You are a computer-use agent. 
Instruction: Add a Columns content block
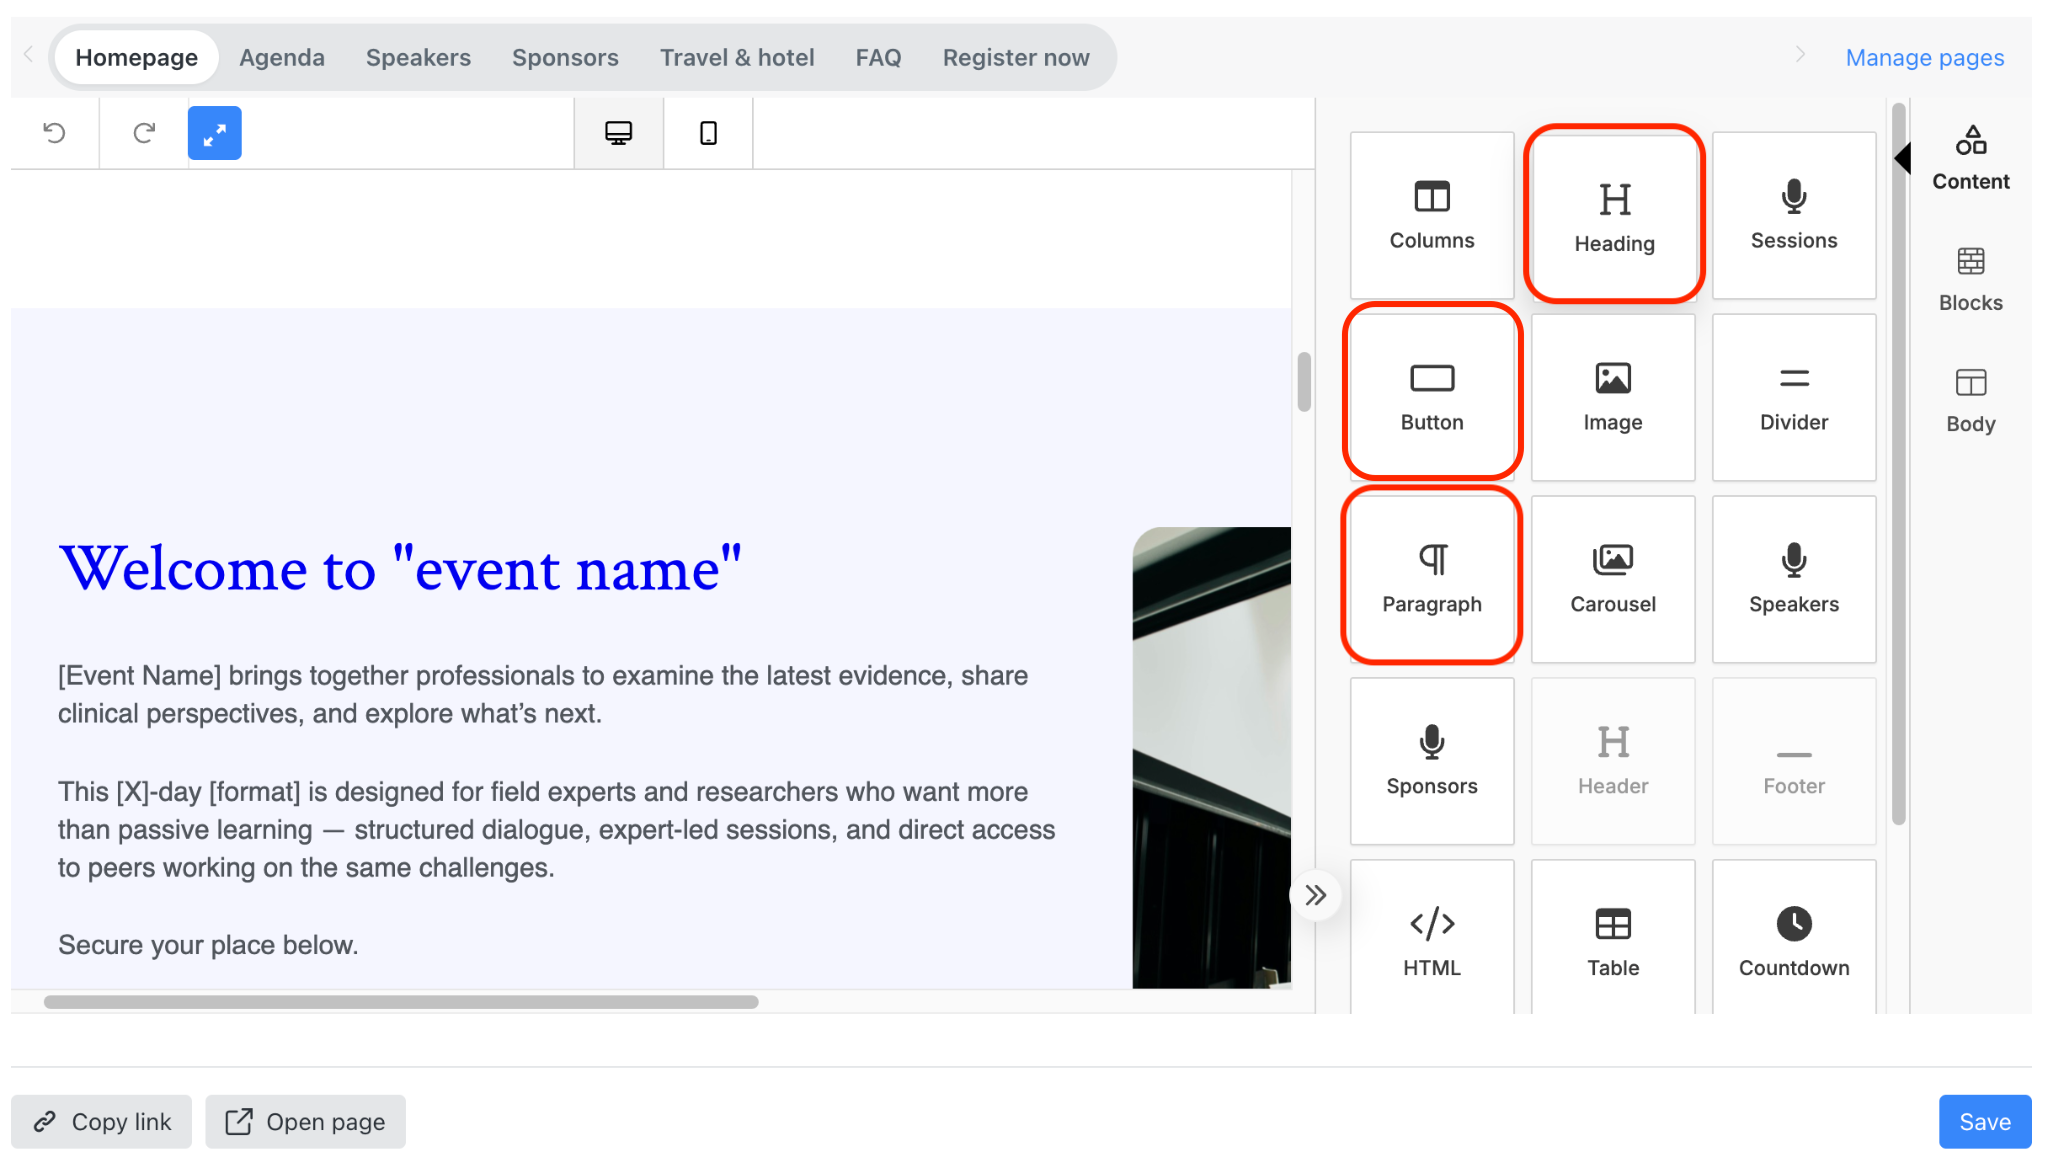[x=1432, y=215]
